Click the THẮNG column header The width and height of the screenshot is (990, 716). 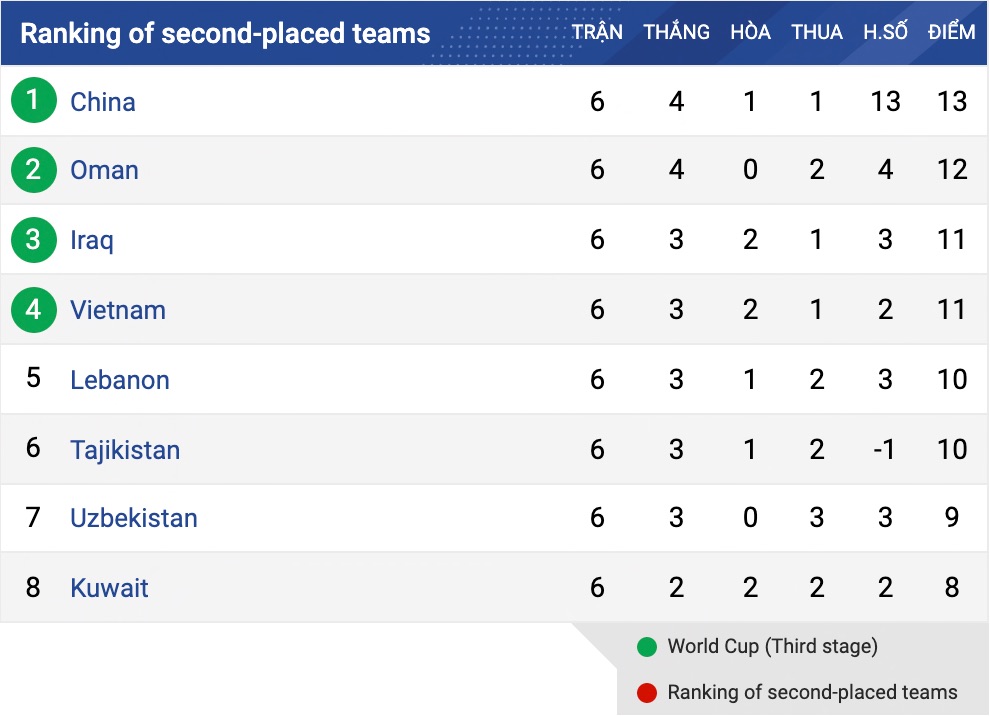tap(677, 32)
